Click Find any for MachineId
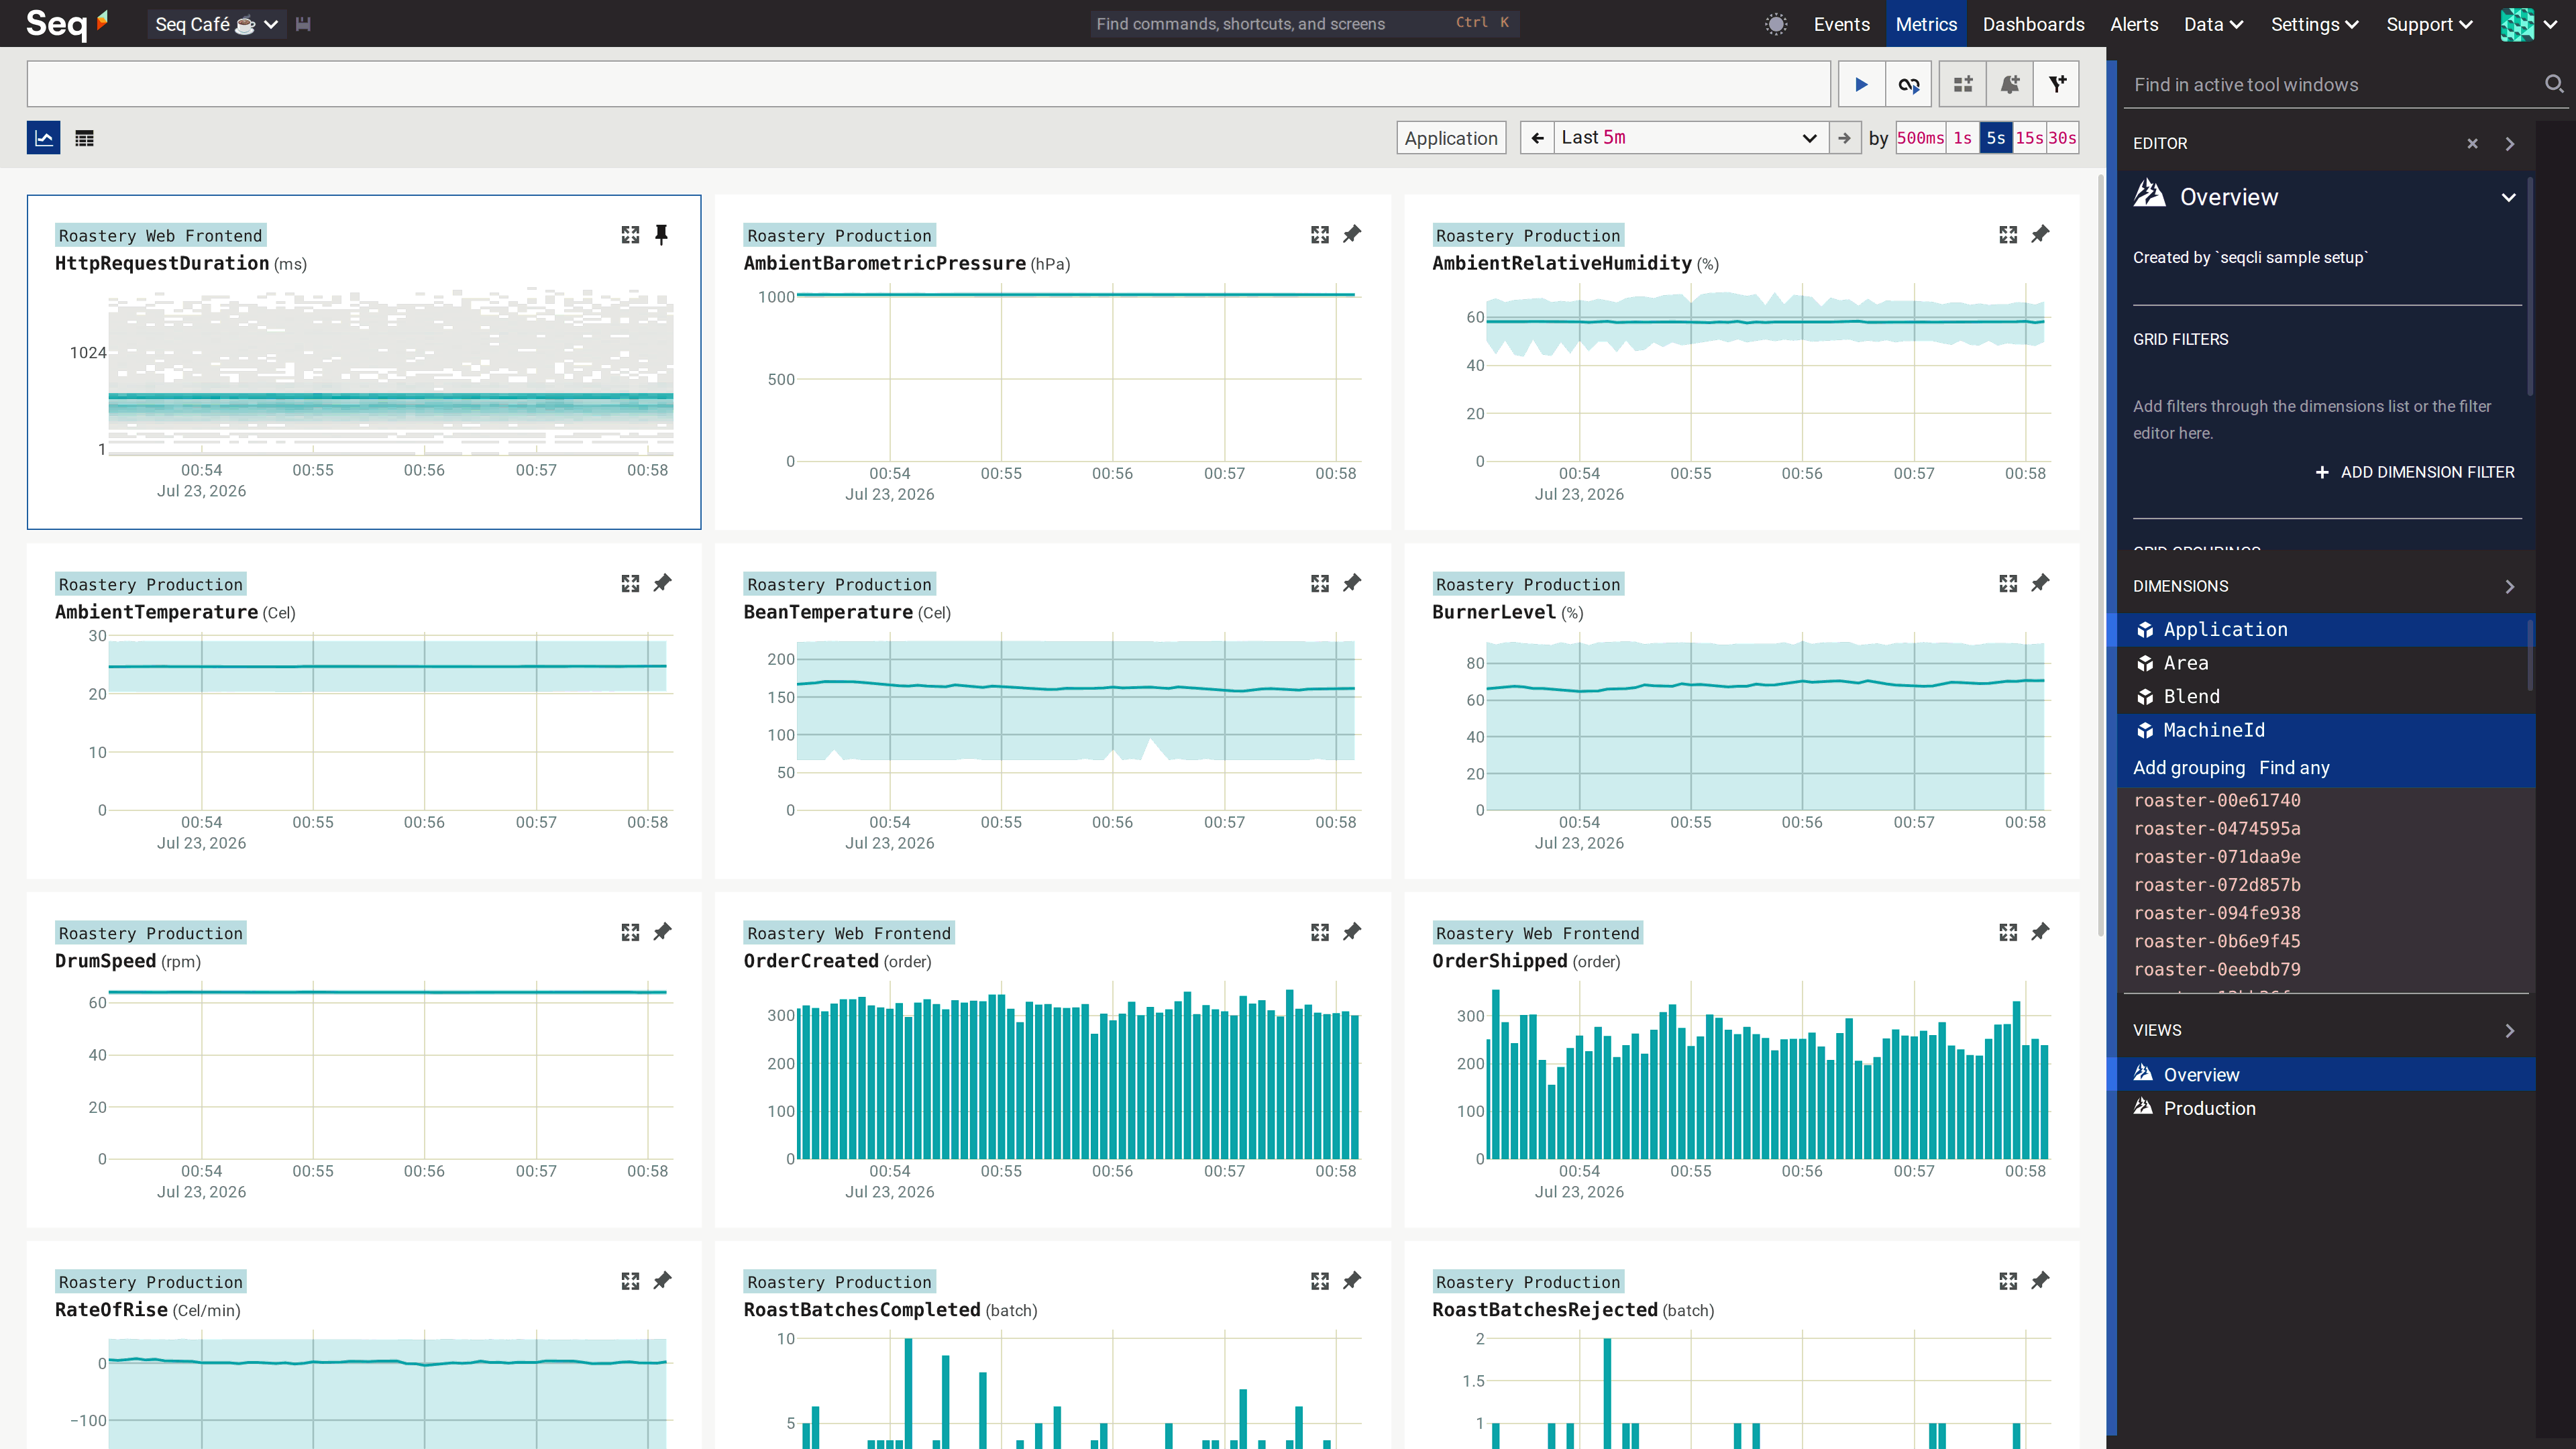The image size is (2576, 1449). 2294,768
